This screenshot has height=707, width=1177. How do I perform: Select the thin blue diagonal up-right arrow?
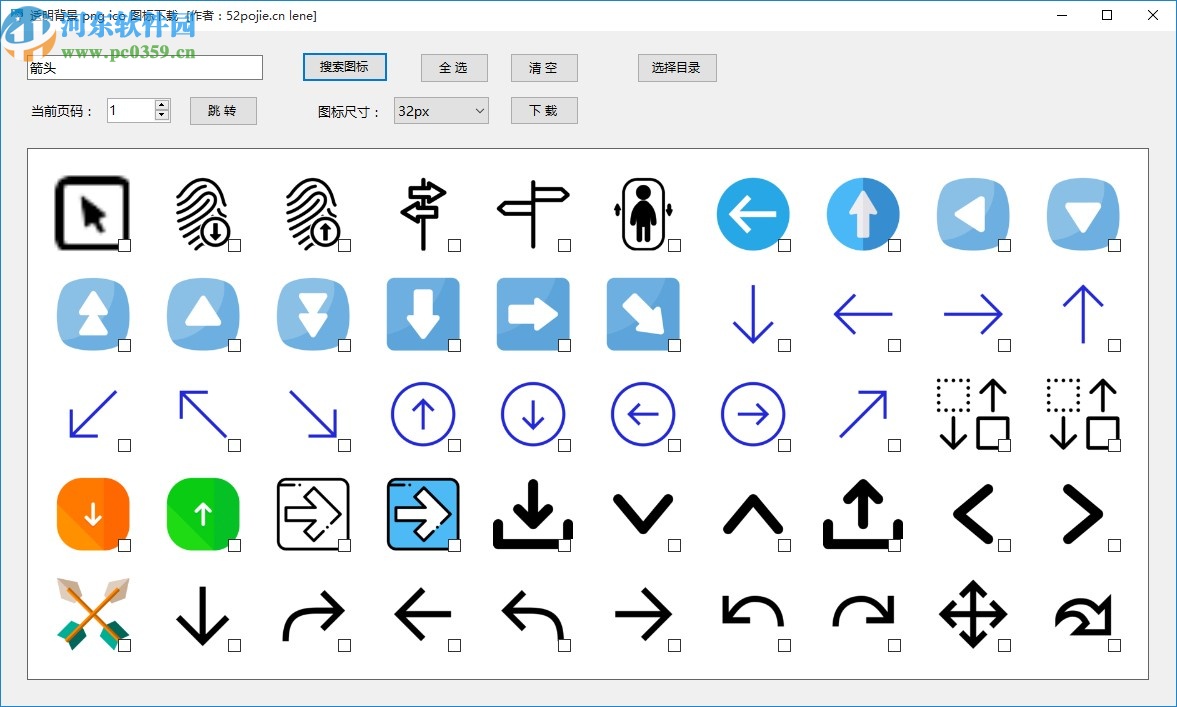pos(862,414)
